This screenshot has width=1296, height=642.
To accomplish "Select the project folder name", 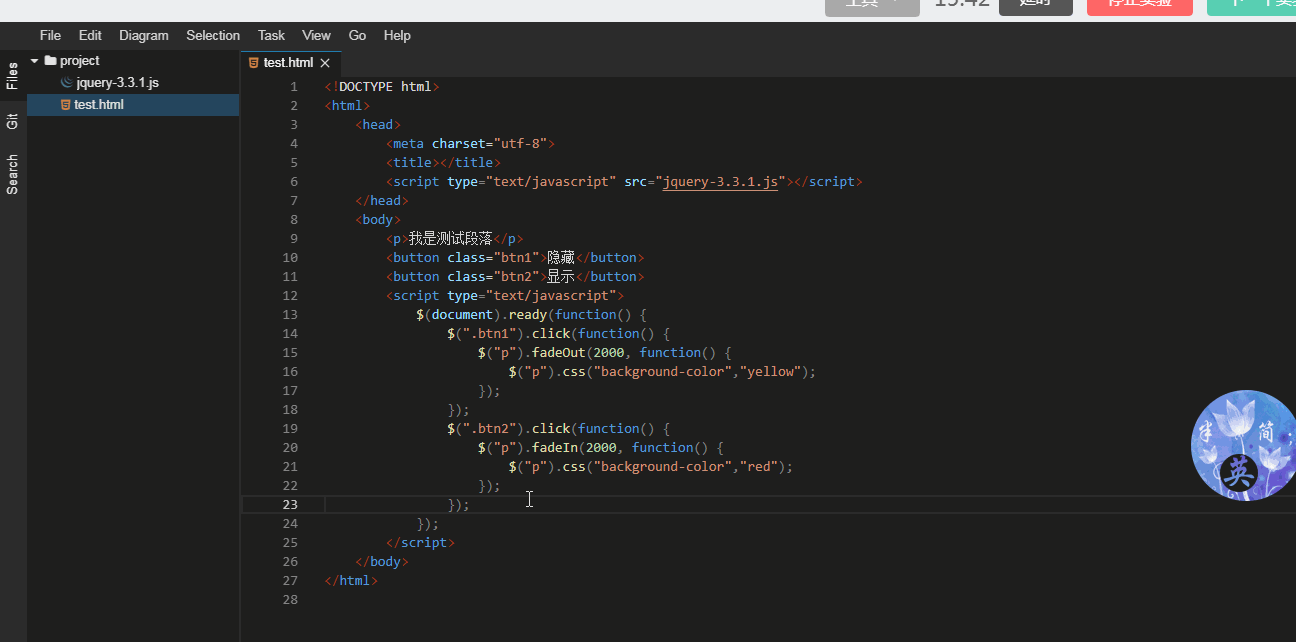I will (80, 61).
